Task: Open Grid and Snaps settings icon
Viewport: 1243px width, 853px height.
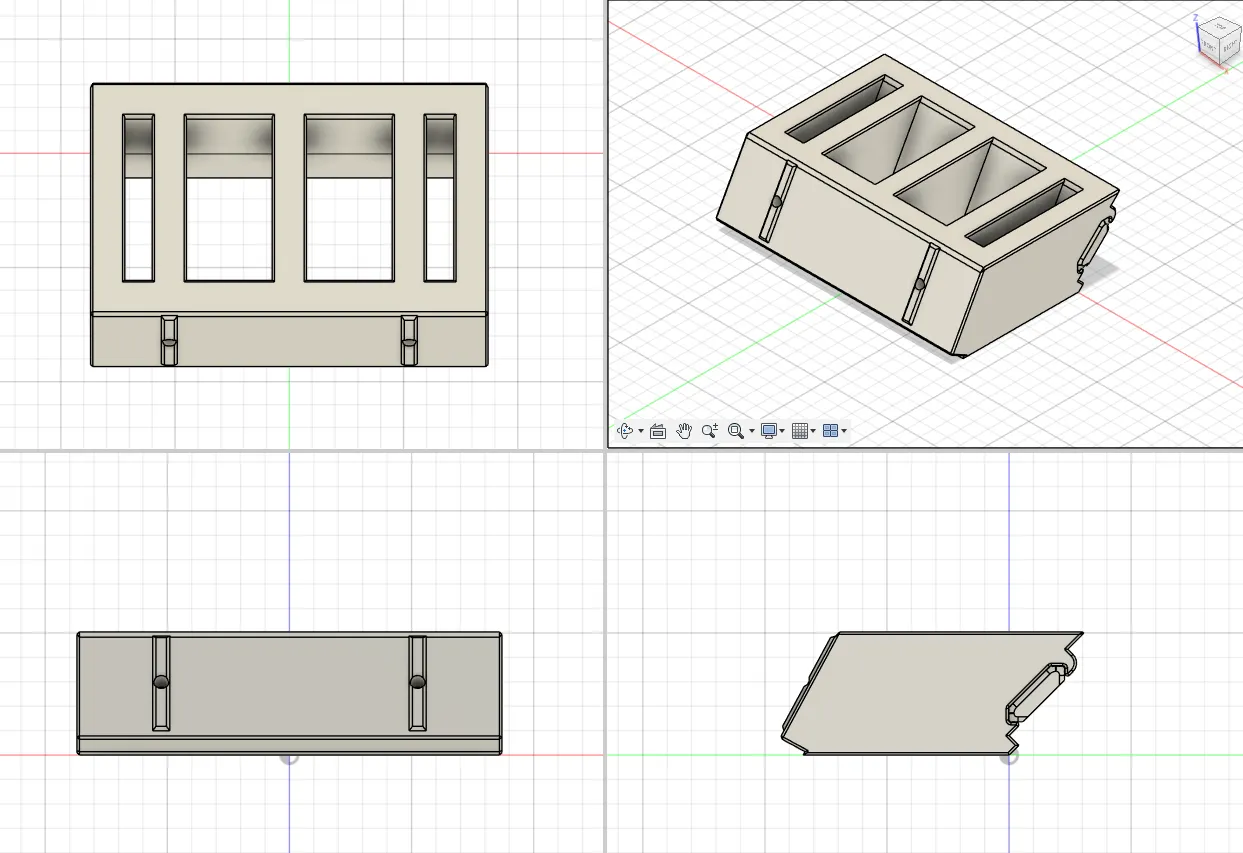Action: pyautogui.click(x=799, y=431)
